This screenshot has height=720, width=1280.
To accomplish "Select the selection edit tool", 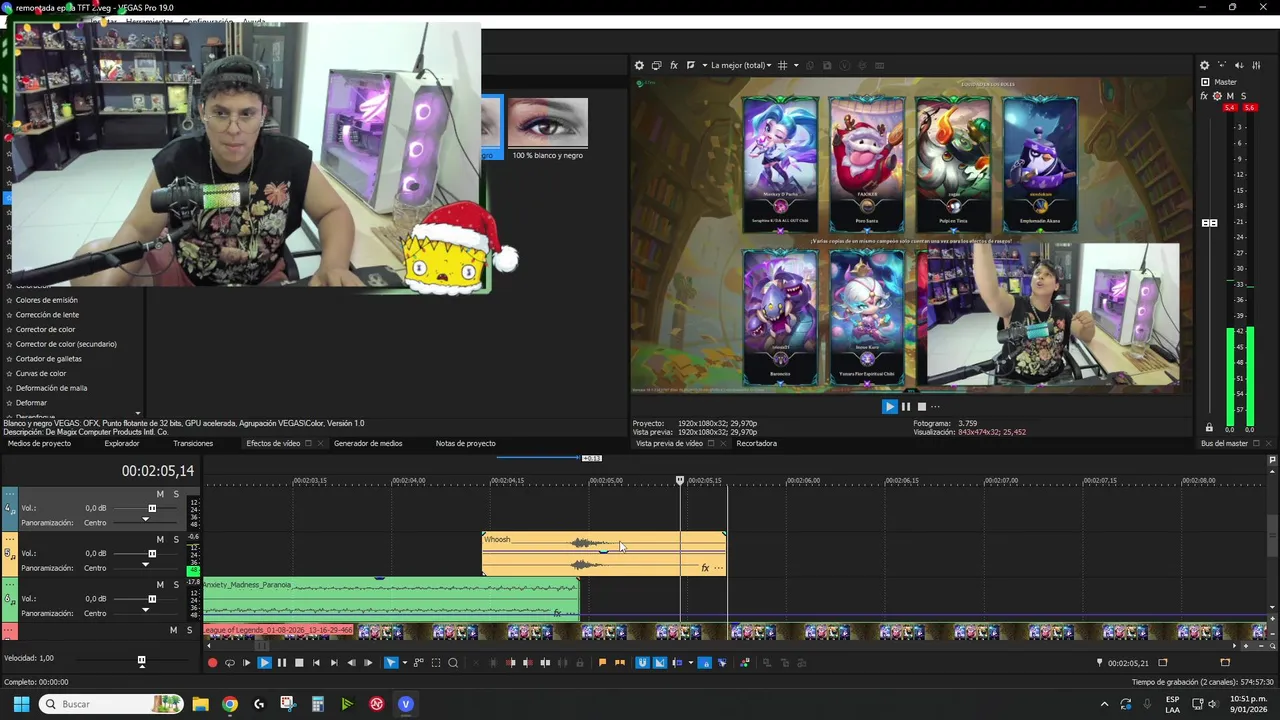I will tap(436, 662).
